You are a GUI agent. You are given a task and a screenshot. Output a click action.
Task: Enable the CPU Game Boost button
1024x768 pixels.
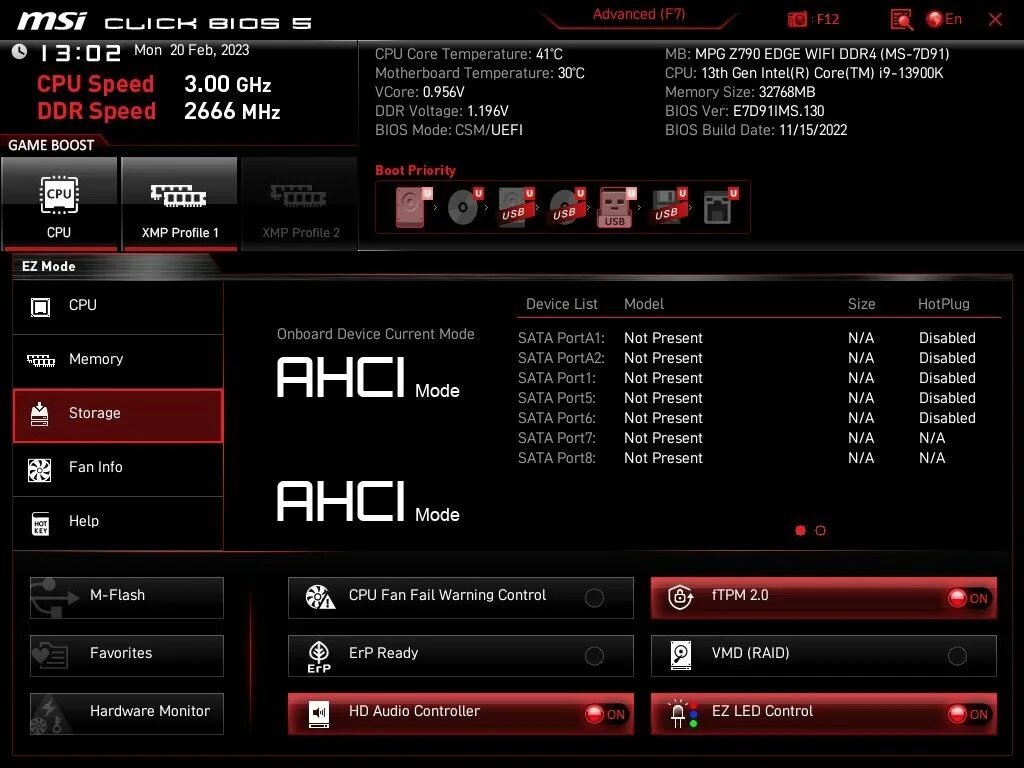coord(59,204)
